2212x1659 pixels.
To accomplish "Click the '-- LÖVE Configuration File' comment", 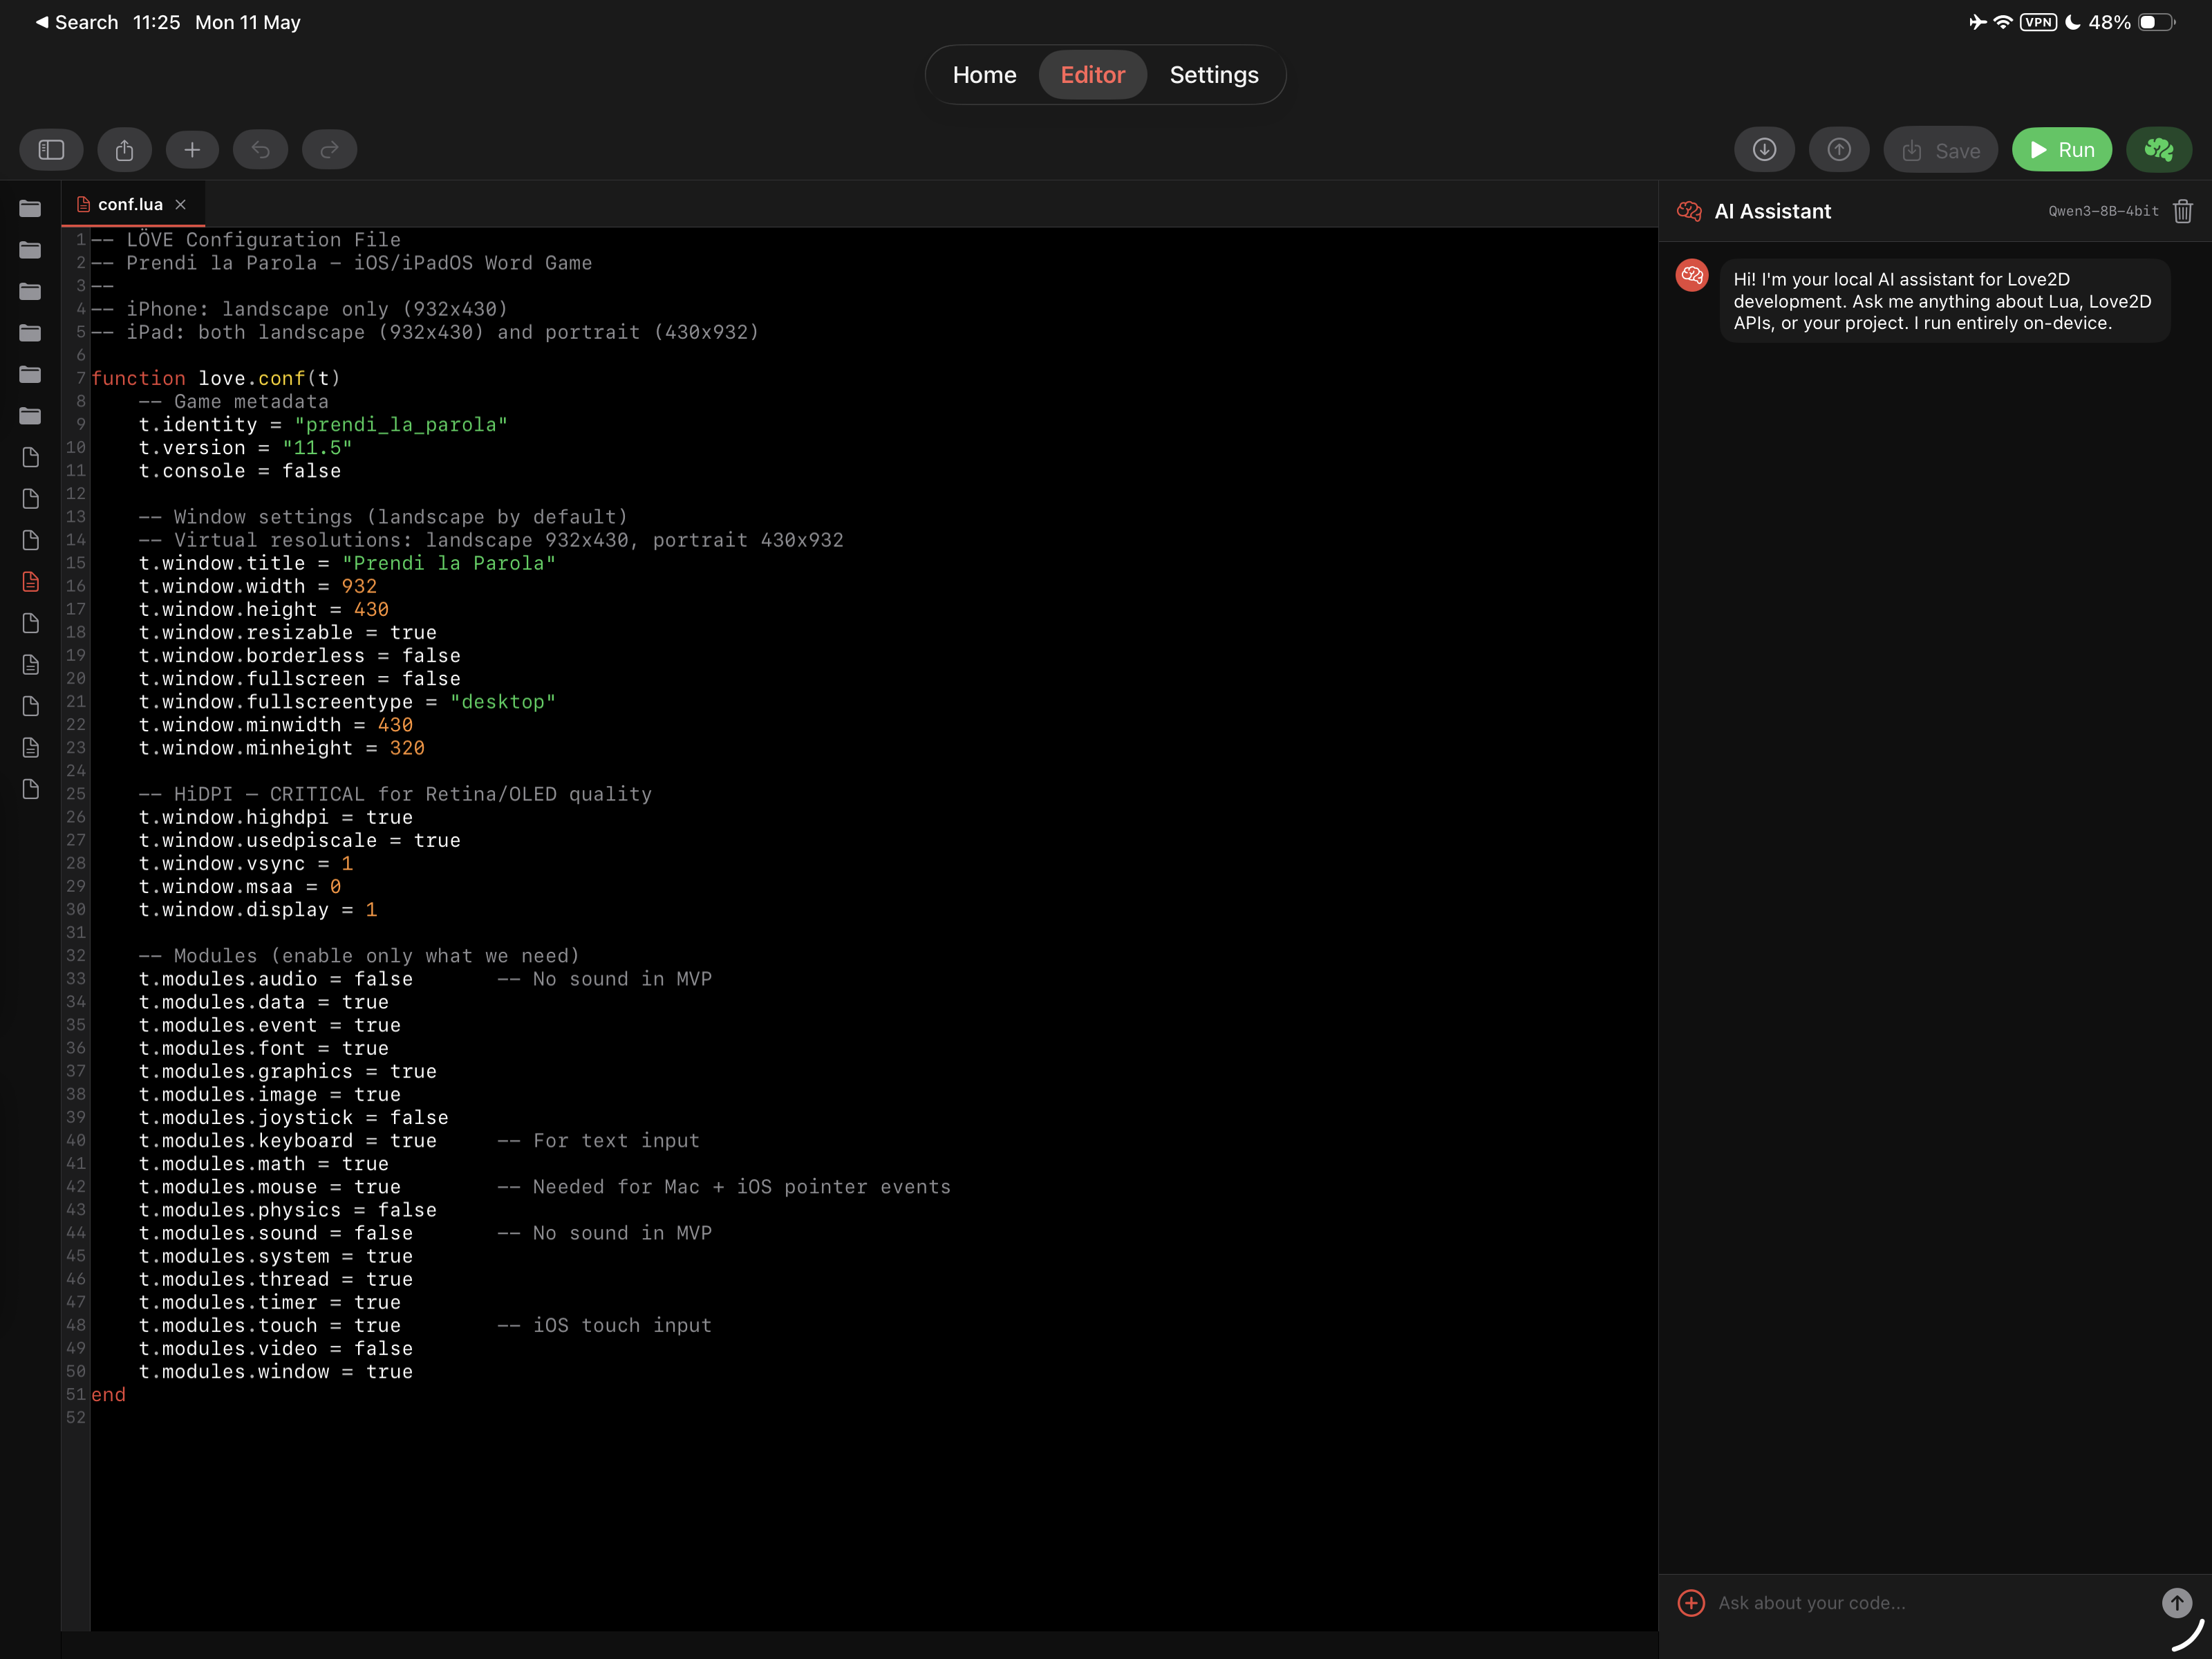I will (x=246, y=240).
